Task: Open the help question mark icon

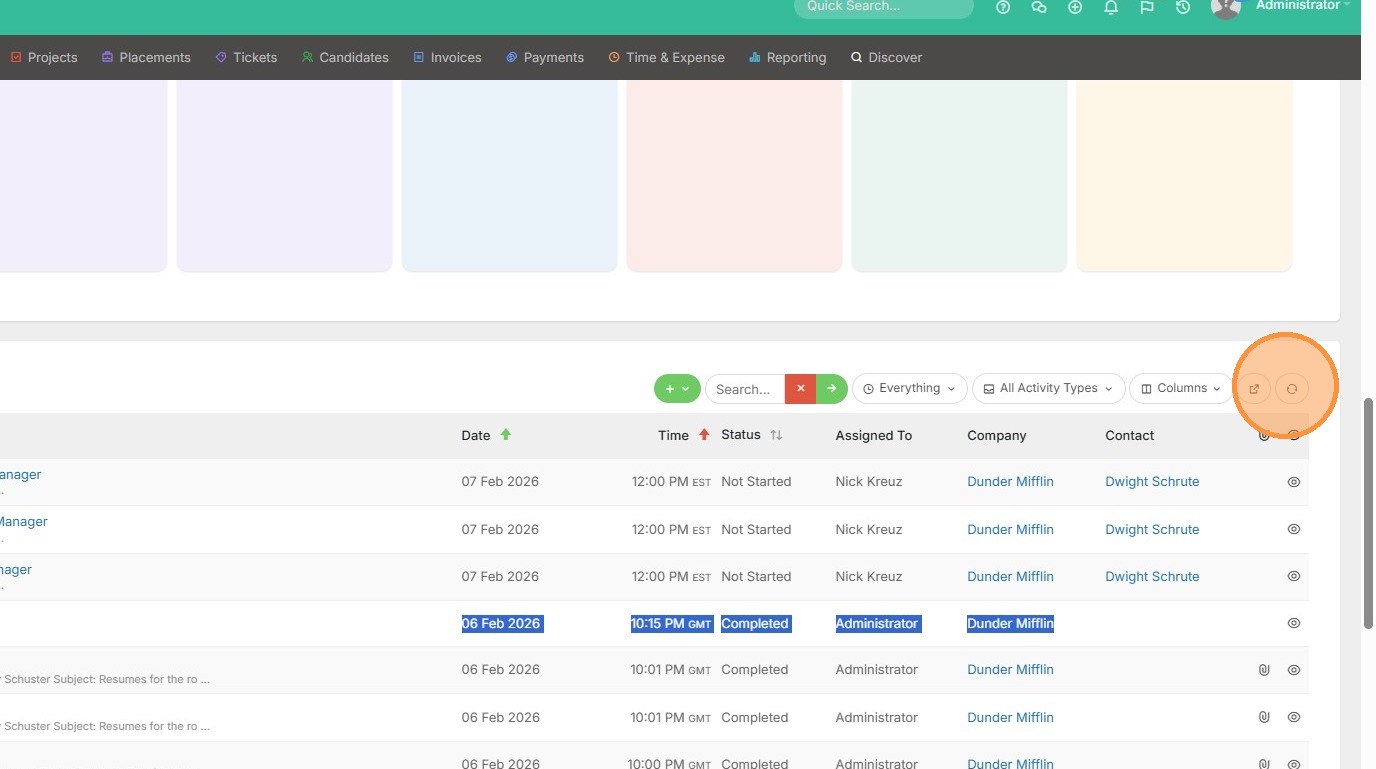Action: (1003, 7)
